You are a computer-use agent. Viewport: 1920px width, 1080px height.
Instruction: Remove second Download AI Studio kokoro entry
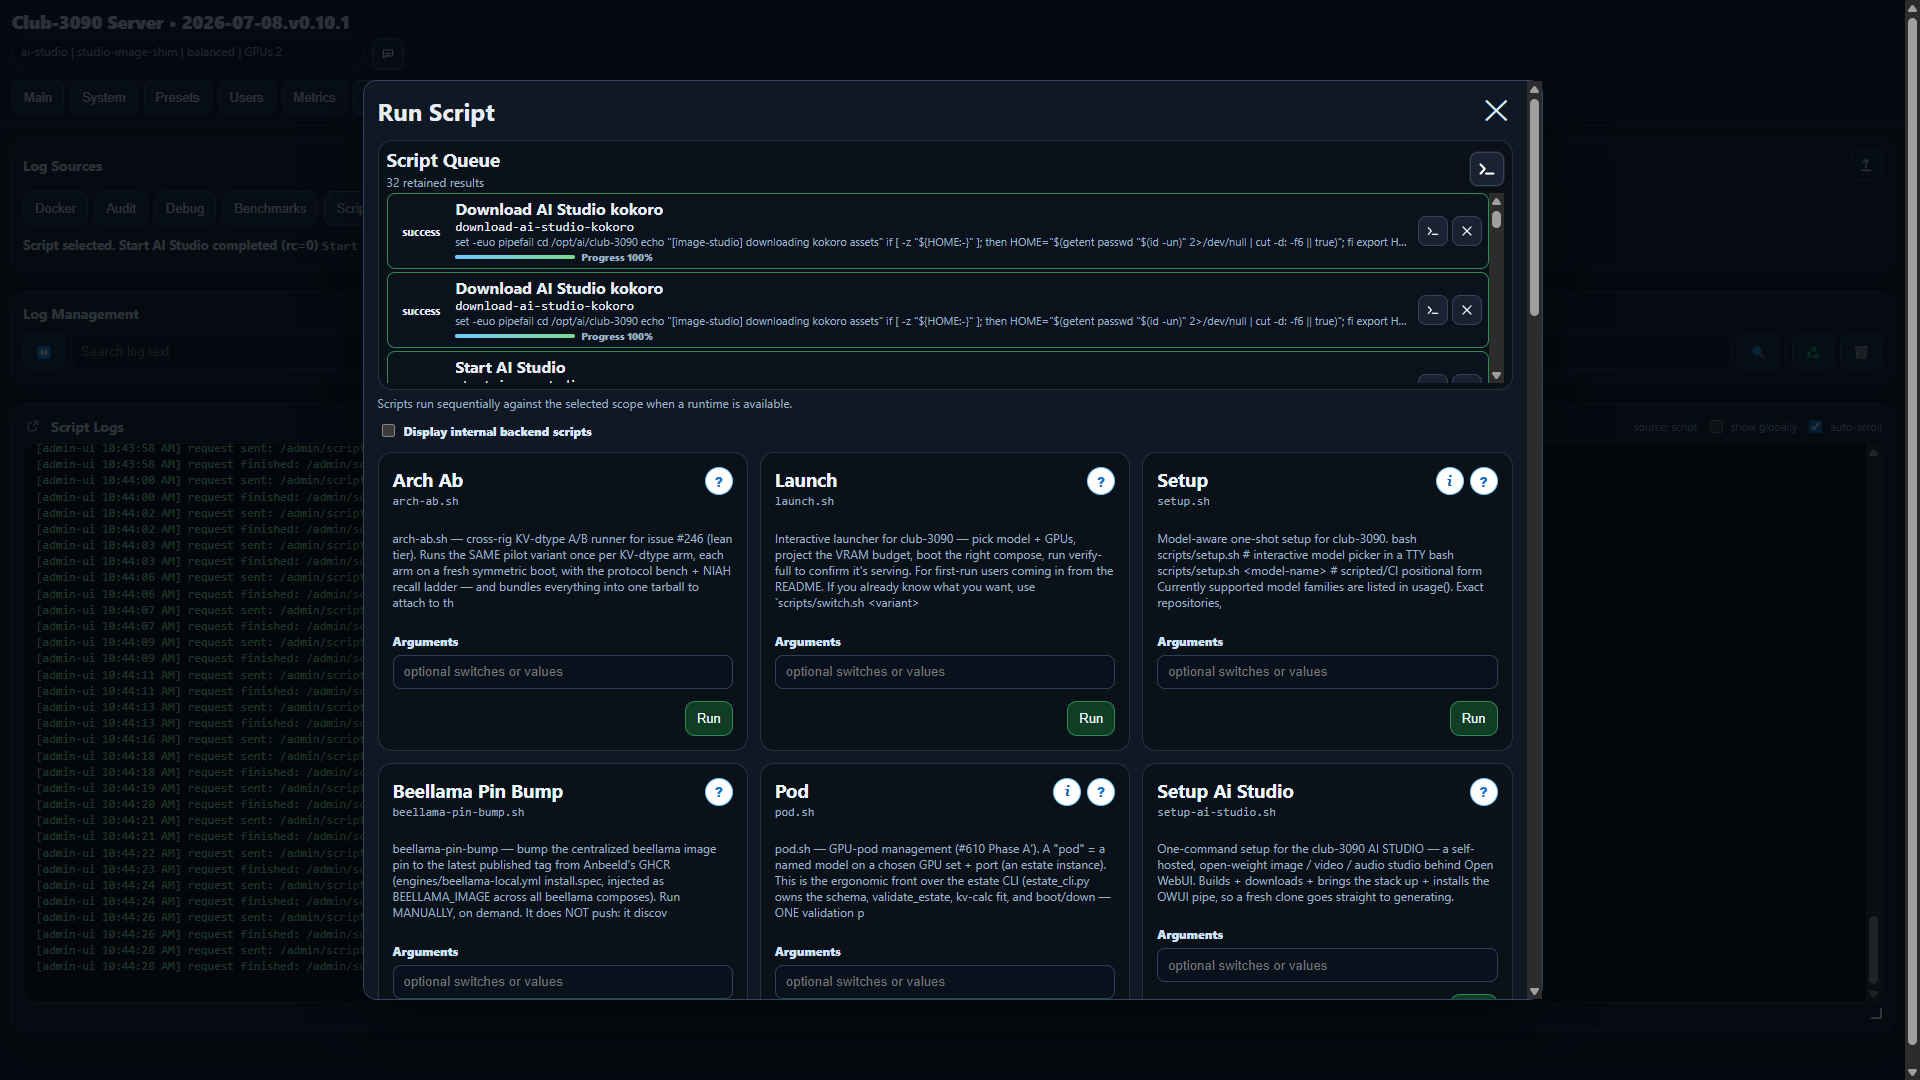1467,310
